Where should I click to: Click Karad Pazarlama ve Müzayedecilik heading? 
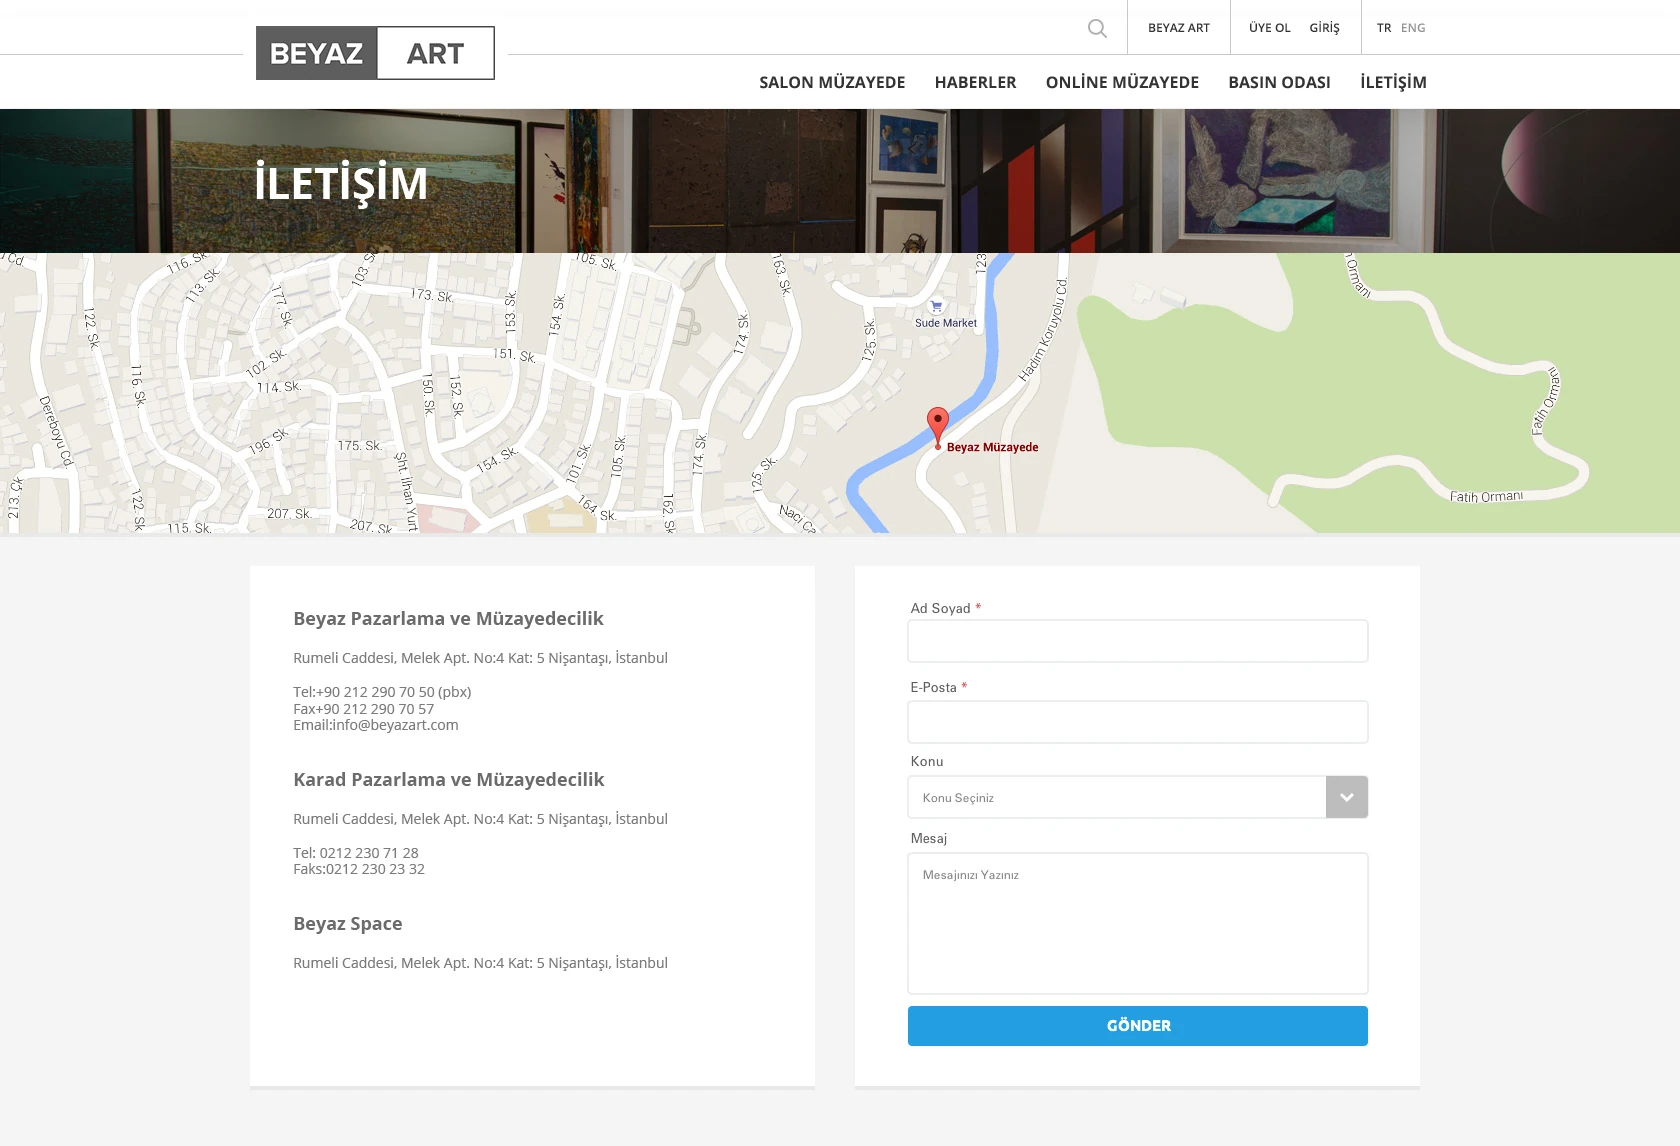(449, 780)
